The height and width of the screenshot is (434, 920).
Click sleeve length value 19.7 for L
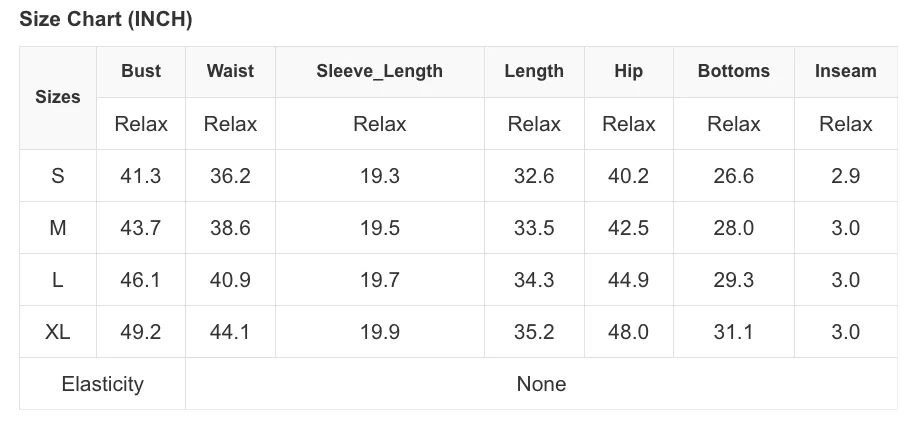380,280
